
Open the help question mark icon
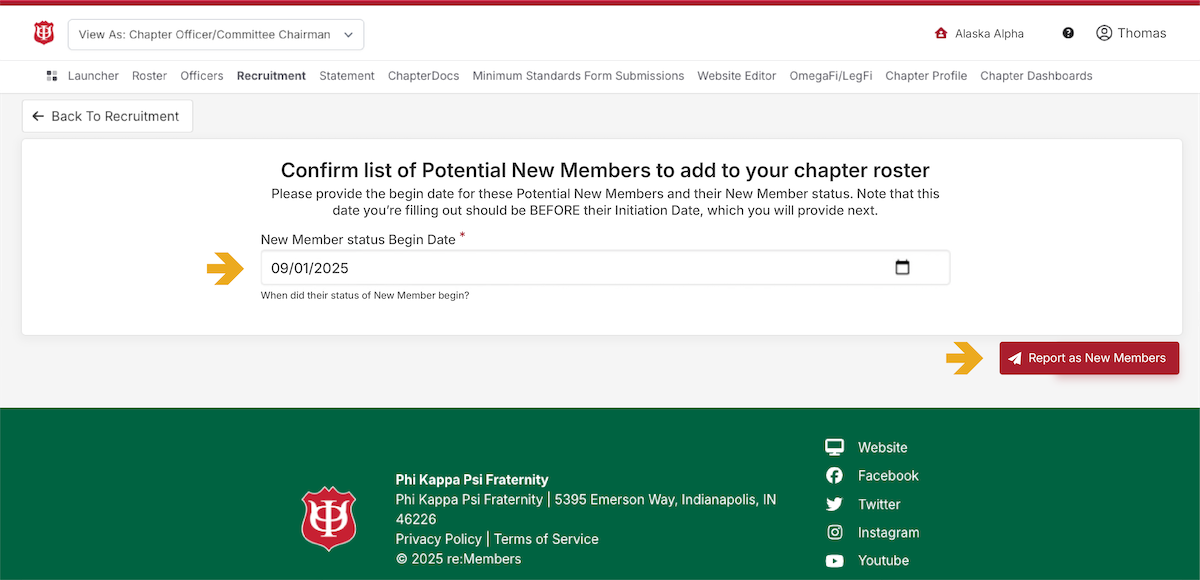click(1068, 33)
